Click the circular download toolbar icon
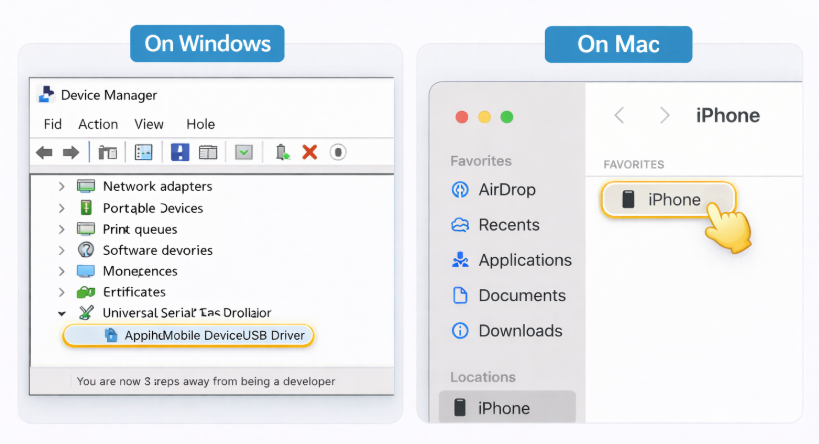 338,153
